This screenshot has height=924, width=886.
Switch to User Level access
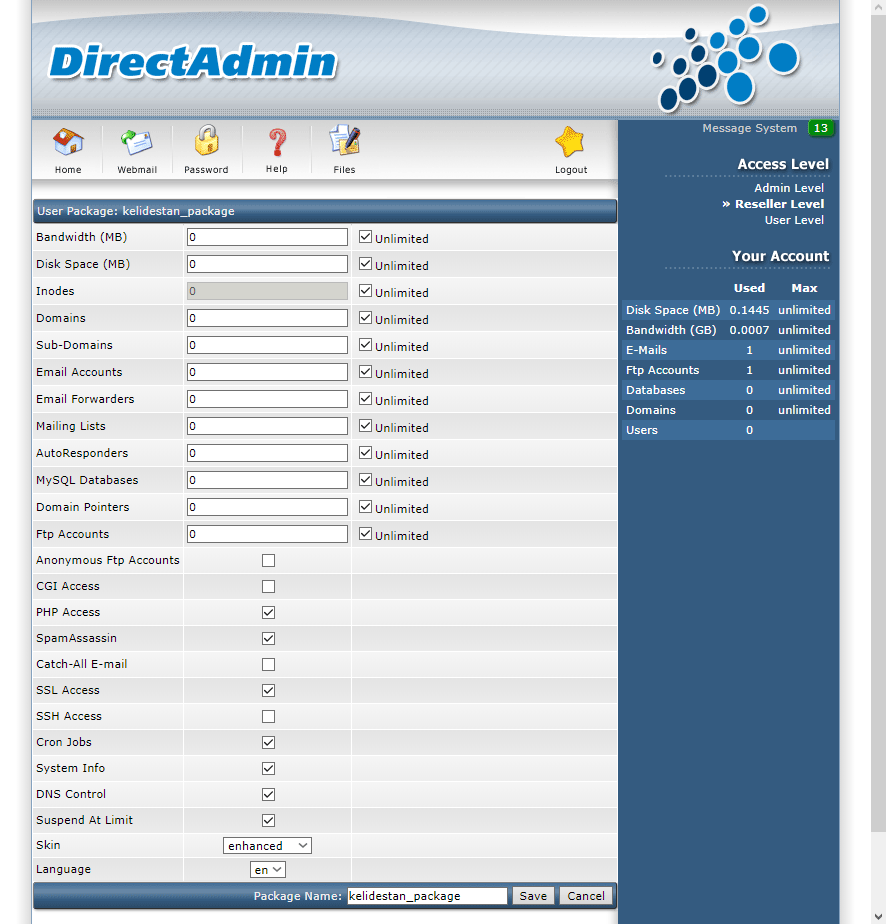[x=794, y=220]
